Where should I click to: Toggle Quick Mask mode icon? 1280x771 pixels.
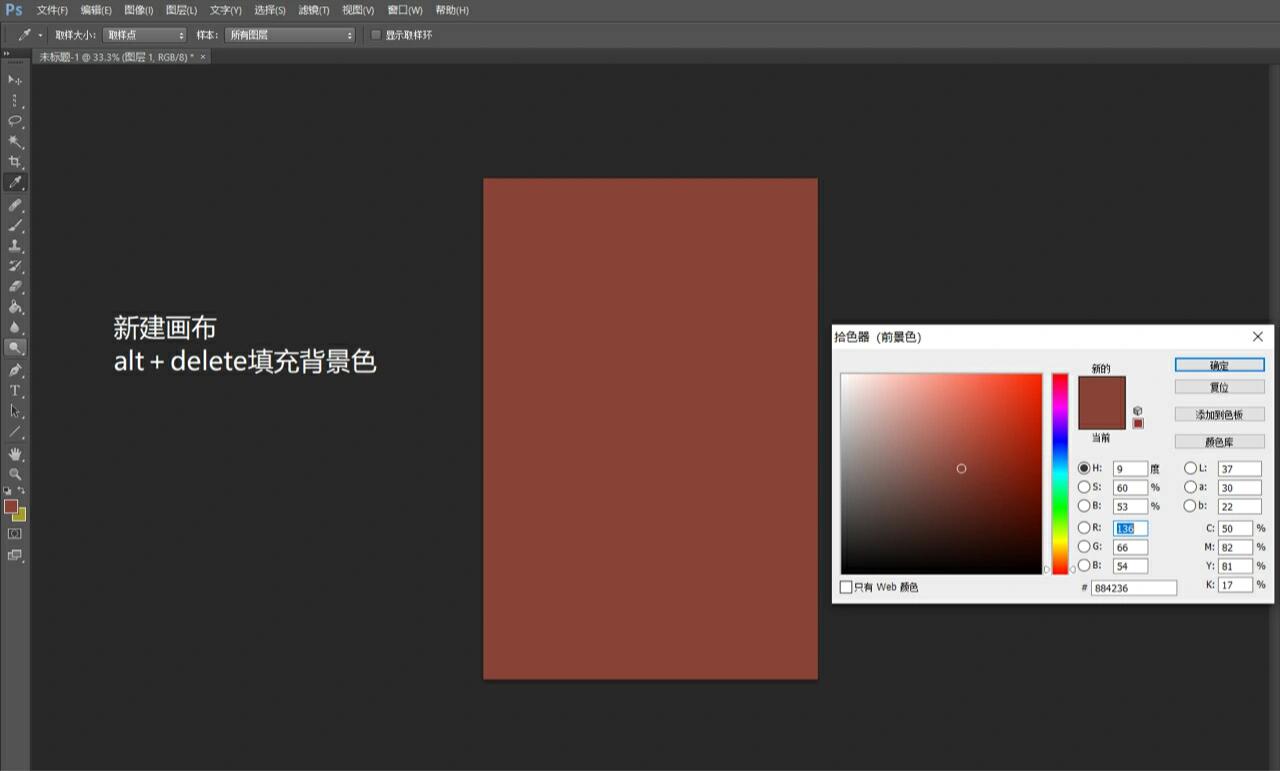click(x=15, y=534)
